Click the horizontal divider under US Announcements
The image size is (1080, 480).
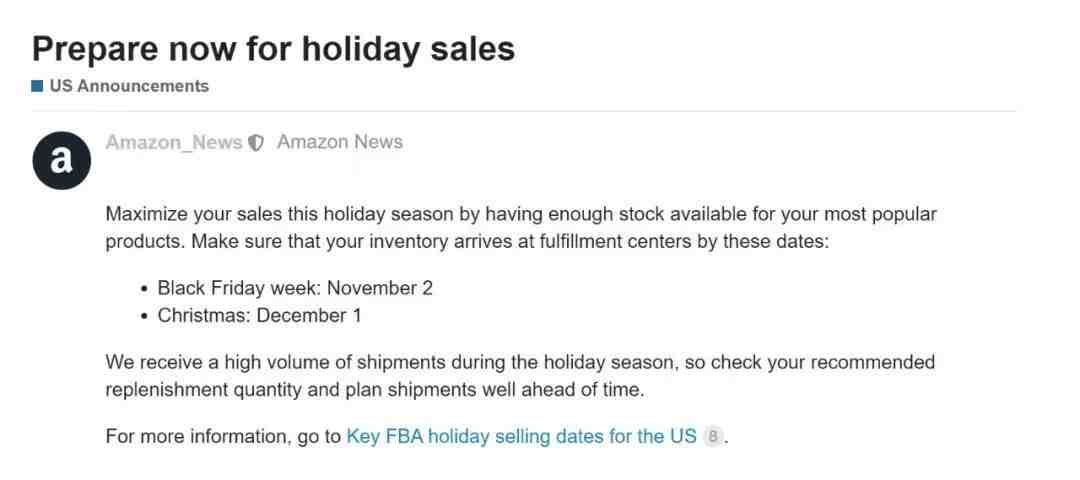pyautogui.click(x=523, y=111)
